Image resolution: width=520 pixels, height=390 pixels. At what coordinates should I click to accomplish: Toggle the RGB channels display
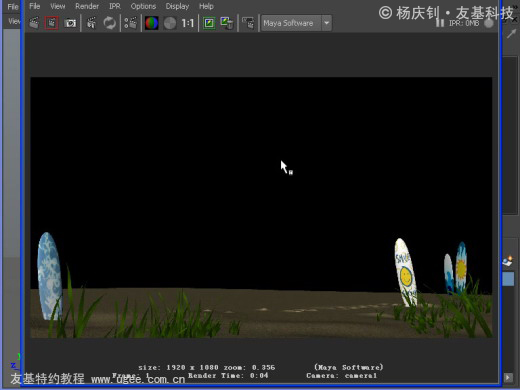point(152,23)
